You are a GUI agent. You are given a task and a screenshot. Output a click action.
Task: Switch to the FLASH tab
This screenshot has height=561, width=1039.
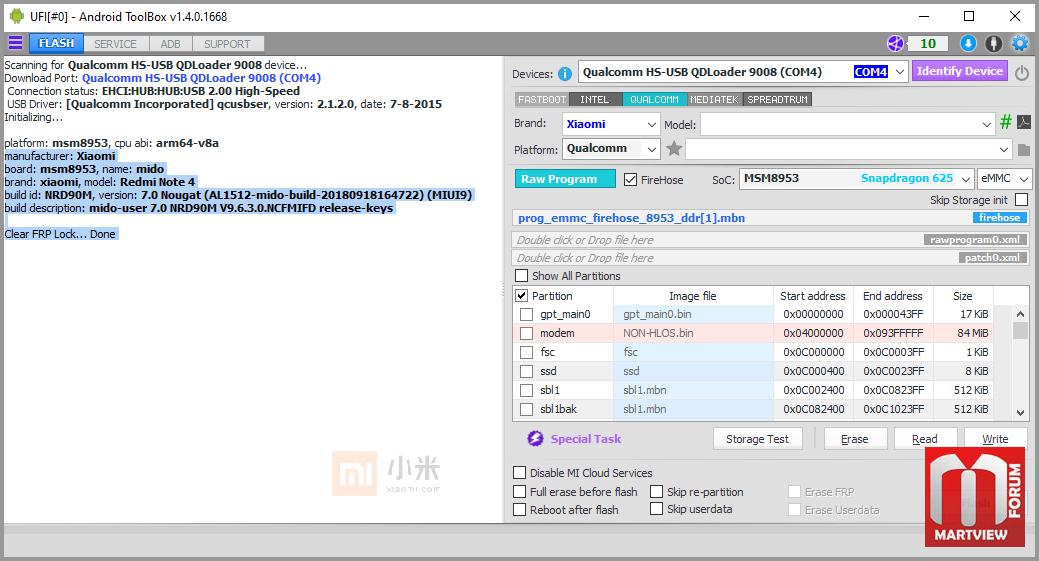(56, 43)
